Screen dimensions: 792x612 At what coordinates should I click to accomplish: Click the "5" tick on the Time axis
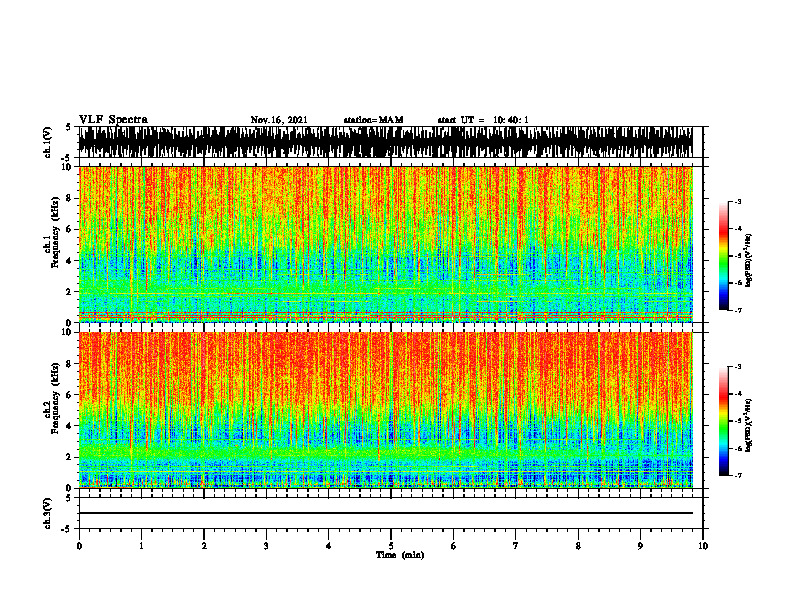click(391, 546)
